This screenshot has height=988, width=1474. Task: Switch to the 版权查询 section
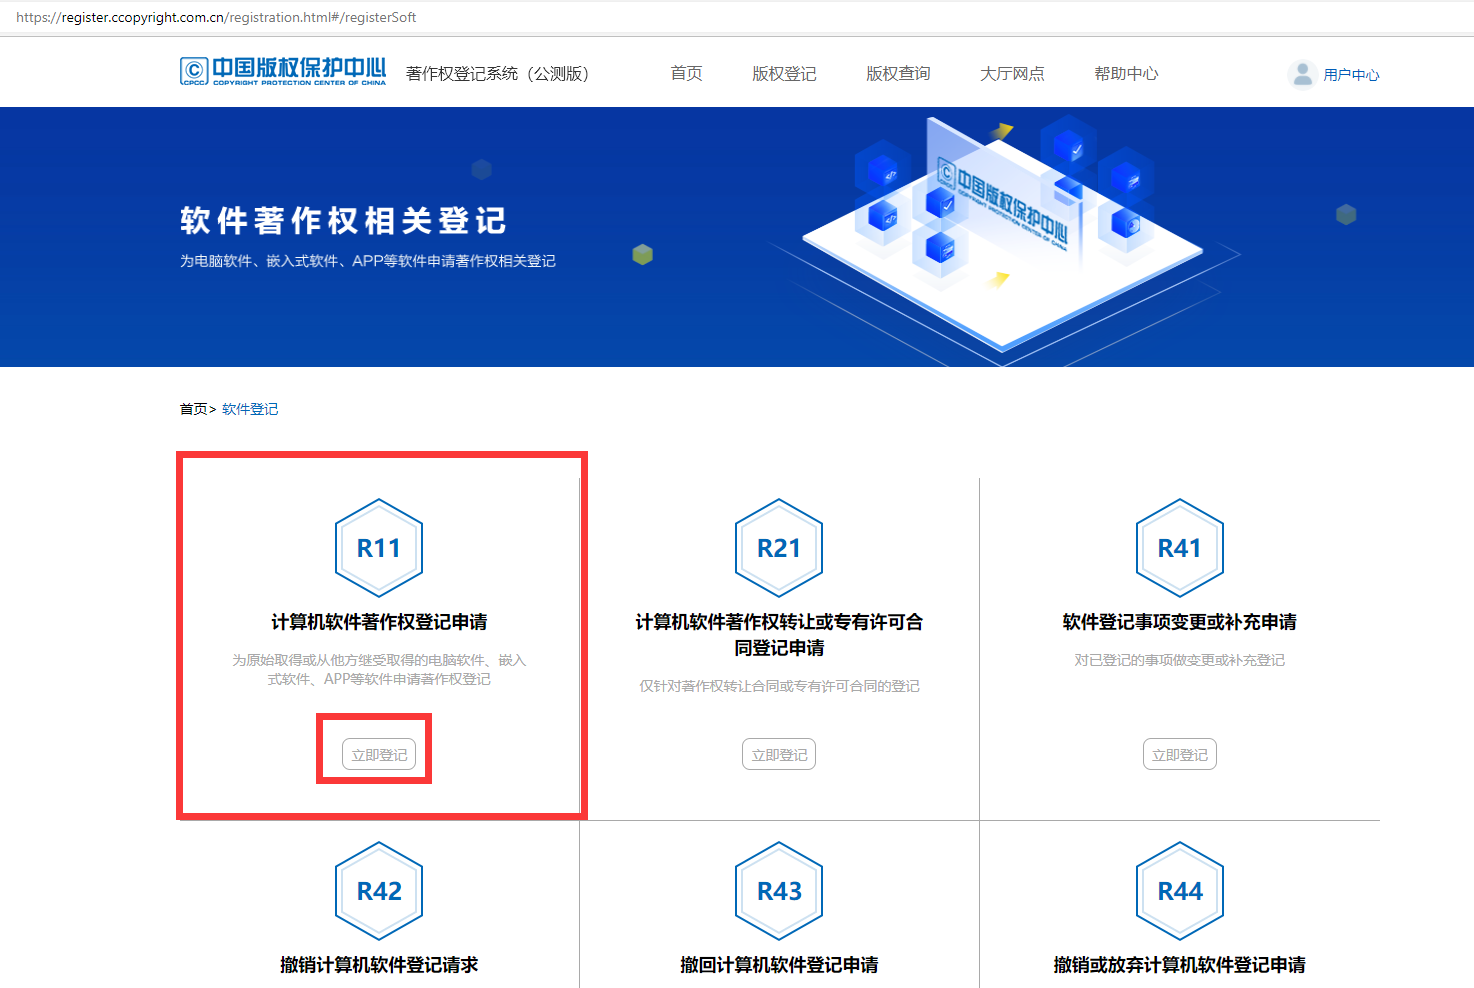tap(898, 73)
